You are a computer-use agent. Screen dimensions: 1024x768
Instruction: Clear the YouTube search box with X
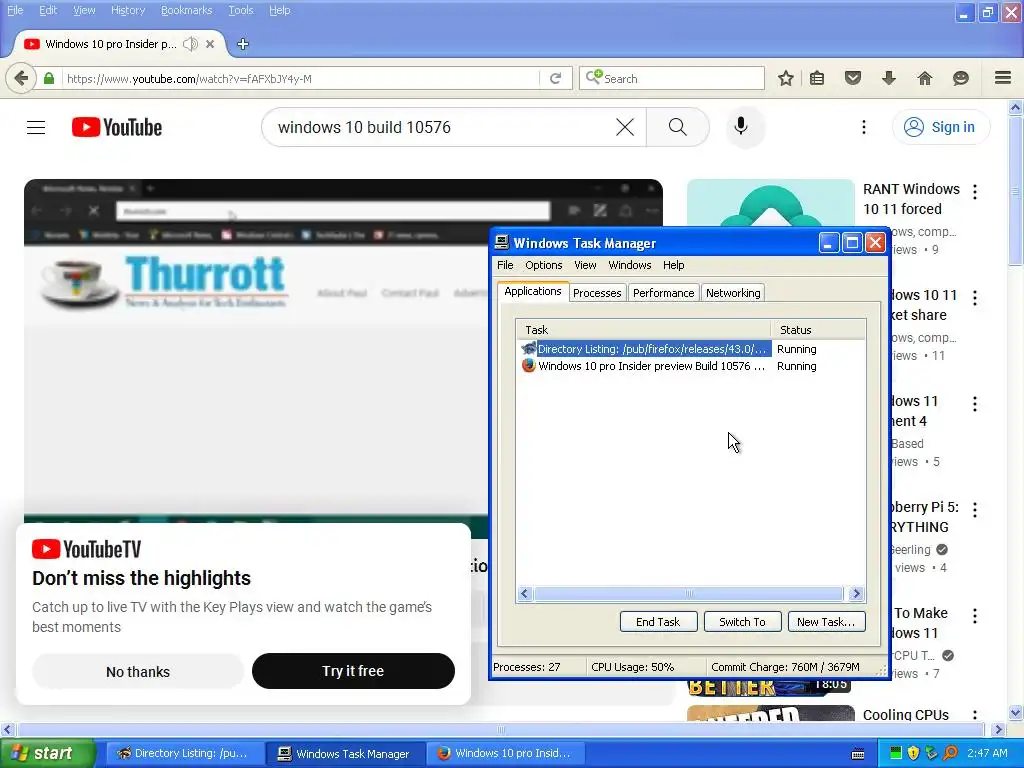tap(625, 127)
